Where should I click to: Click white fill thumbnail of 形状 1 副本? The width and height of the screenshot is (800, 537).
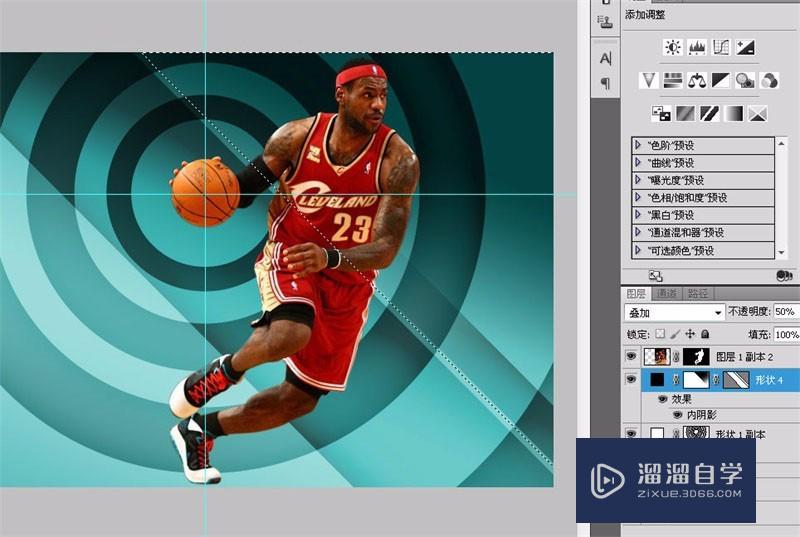pos(658,433)
